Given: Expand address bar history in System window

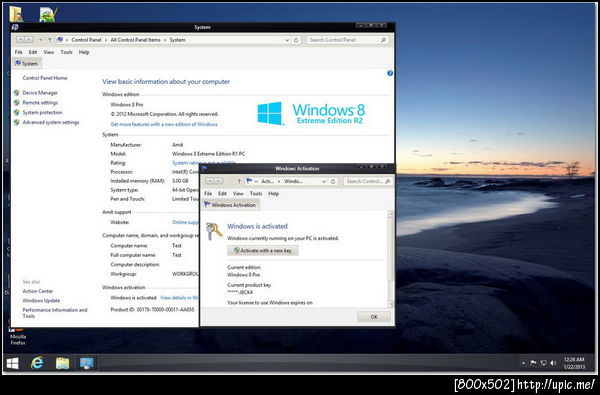Looking at the screenshot, I should (287, 40).
